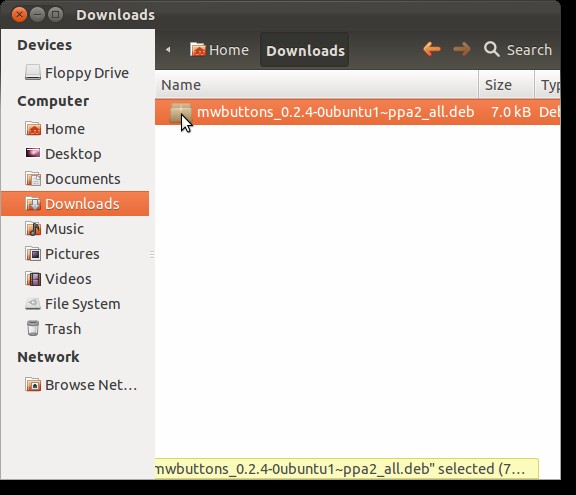
Task: Sort files by Size column header
Action: [x=506, y=85]
